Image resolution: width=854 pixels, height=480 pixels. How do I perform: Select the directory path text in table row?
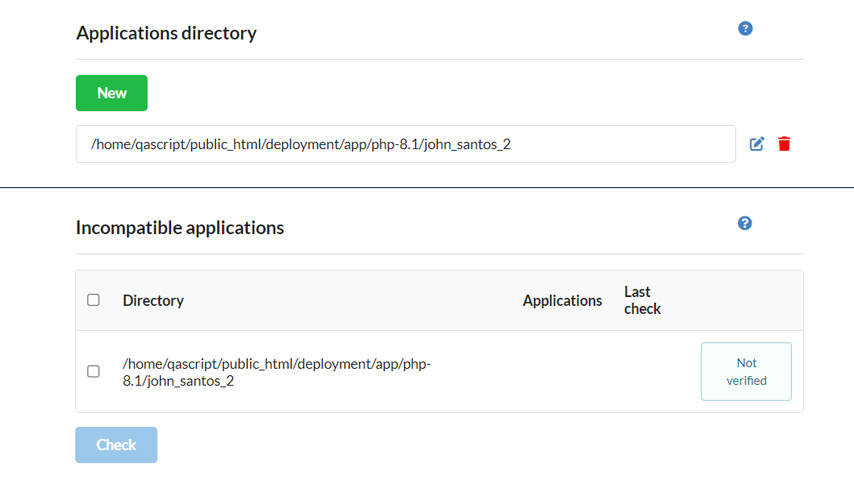pos(277,372)
